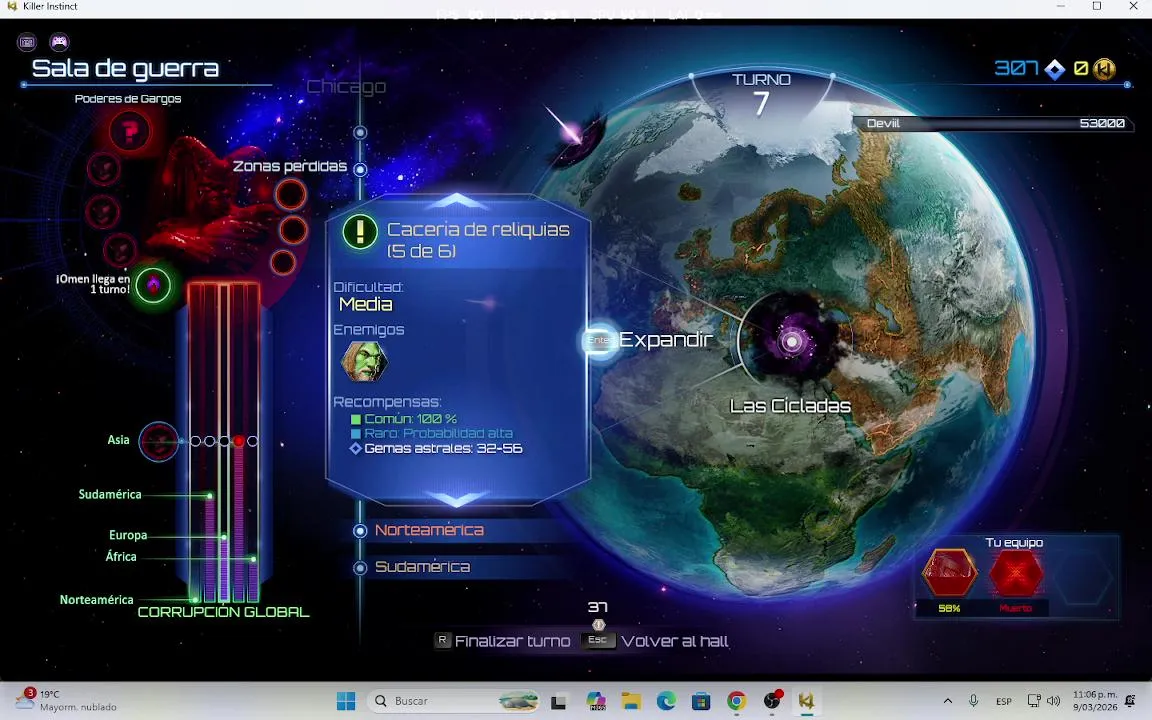Click the Raro Probabilidad alta reward line
Viewport: 1152px width, 720px height.
point(432,433)
